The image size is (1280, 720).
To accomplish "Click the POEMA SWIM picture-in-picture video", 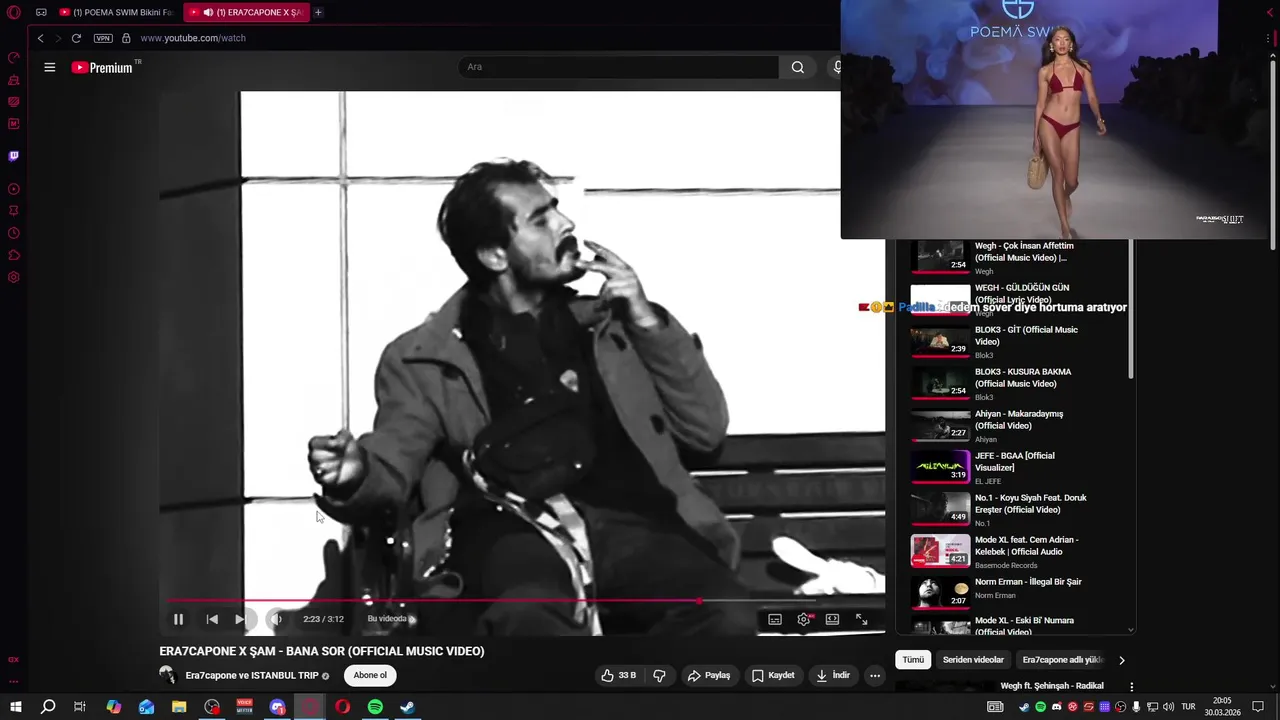I will tap(1054, 119).
